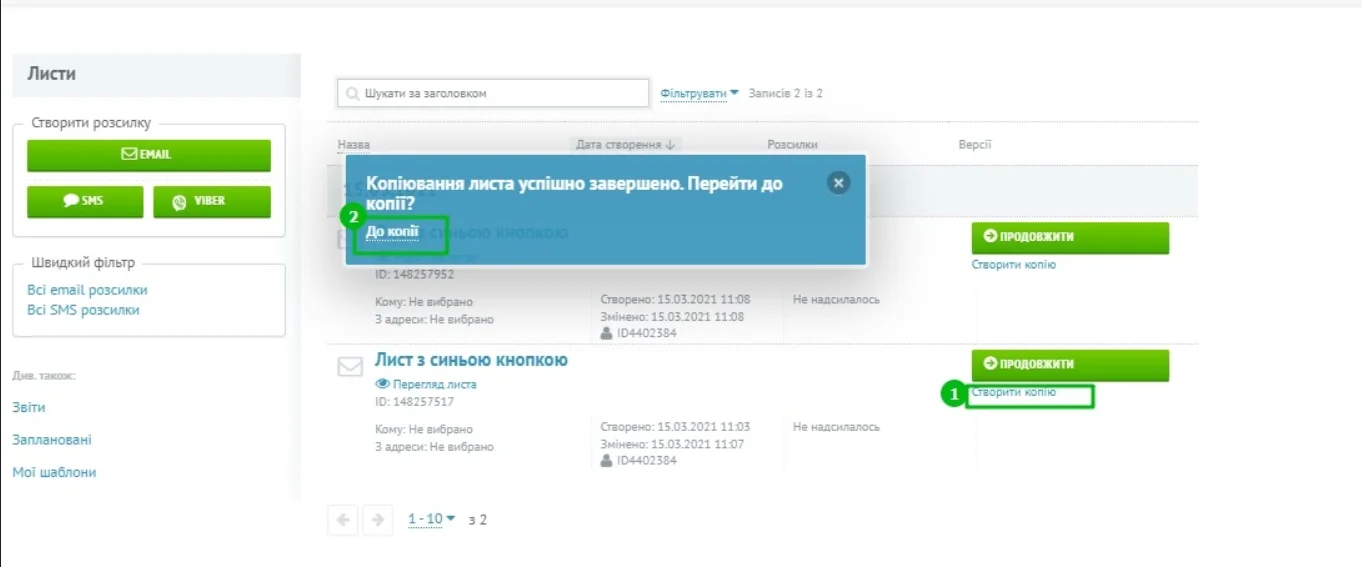Open 'Мої шаблони' page
The width and height of the screenshot is (1362, 567).
54,472
